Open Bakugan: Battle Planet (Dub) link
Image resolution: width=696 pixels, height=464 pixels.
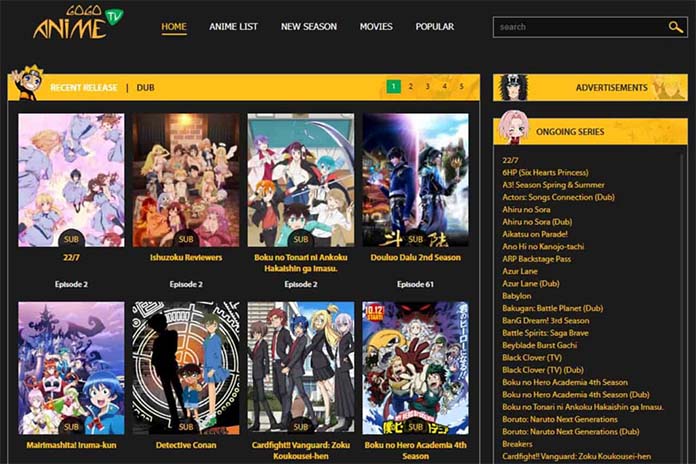click(552, 308)
